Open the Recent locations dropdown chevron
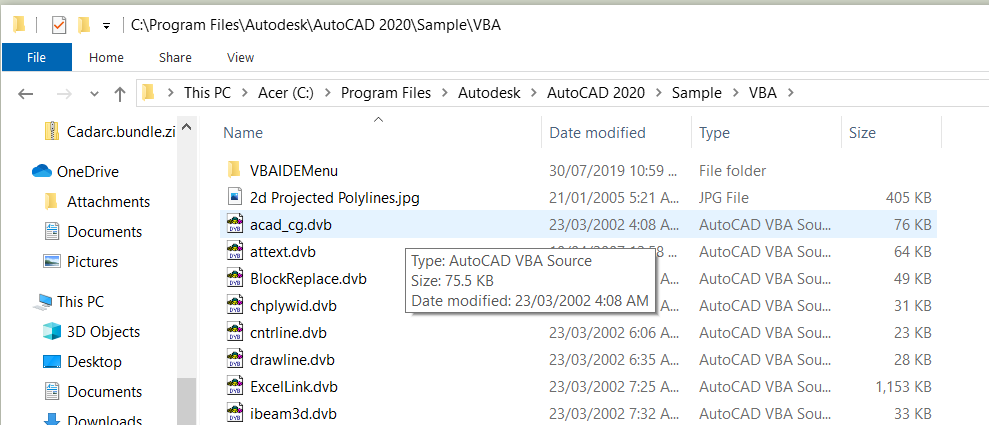Image resolution: width=989 pixels, height=425 pixels. point(95,94)
